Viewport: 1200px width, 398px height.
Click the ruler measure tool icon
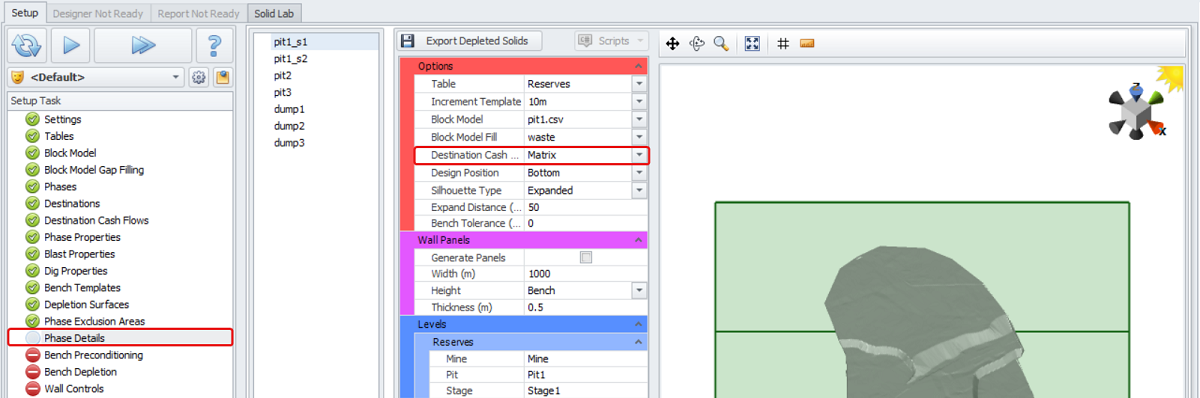[807, 44]
